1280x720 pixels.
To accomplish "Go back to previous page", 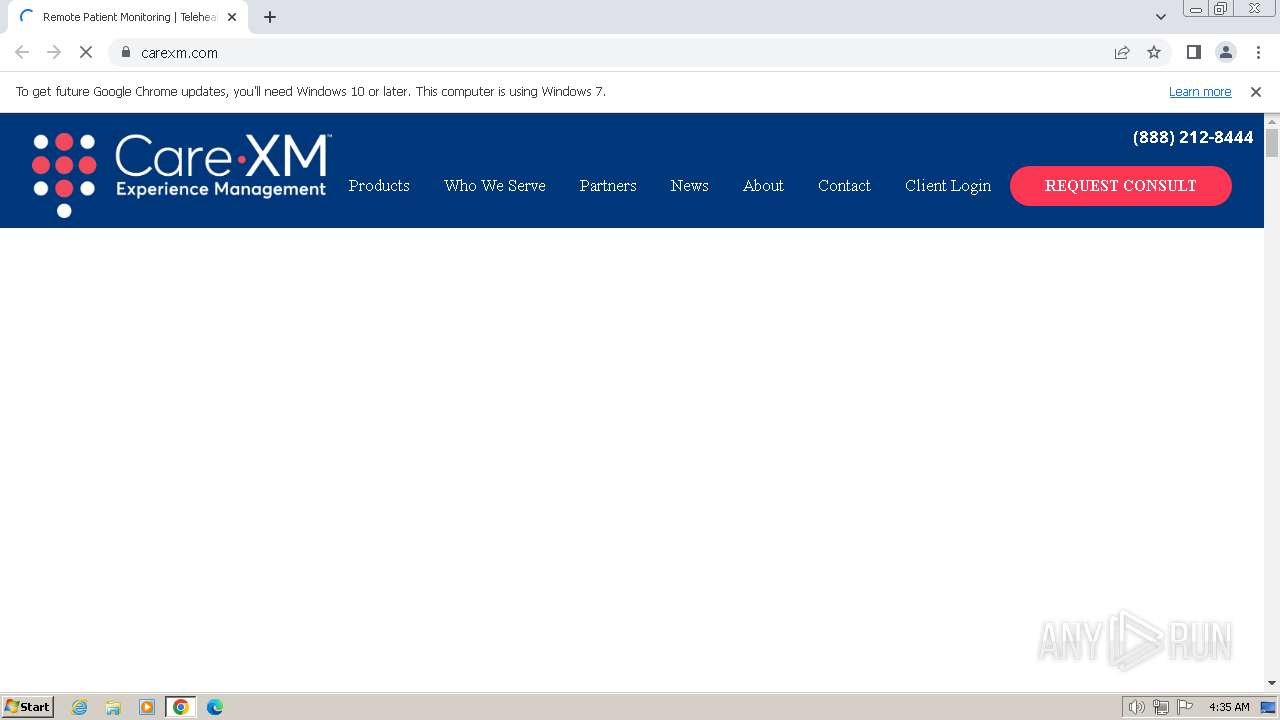I will 22,52.
